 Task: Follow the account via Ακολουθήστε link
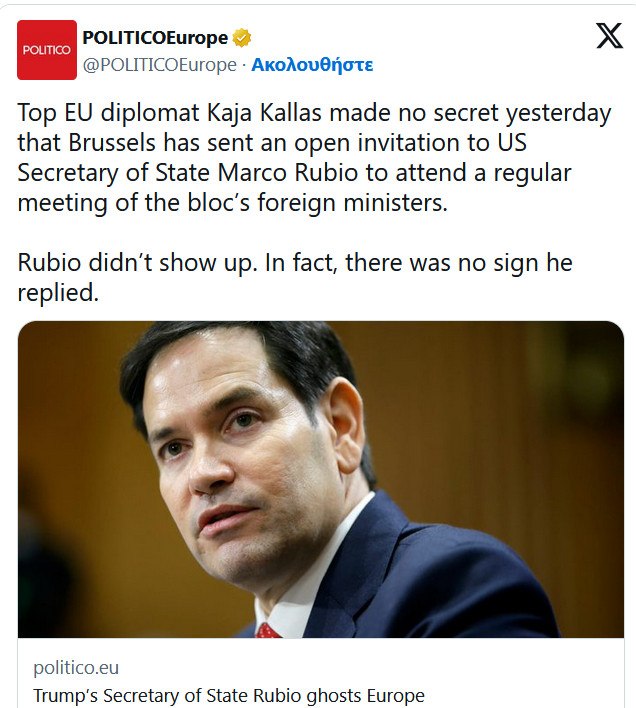pos(312,65)
